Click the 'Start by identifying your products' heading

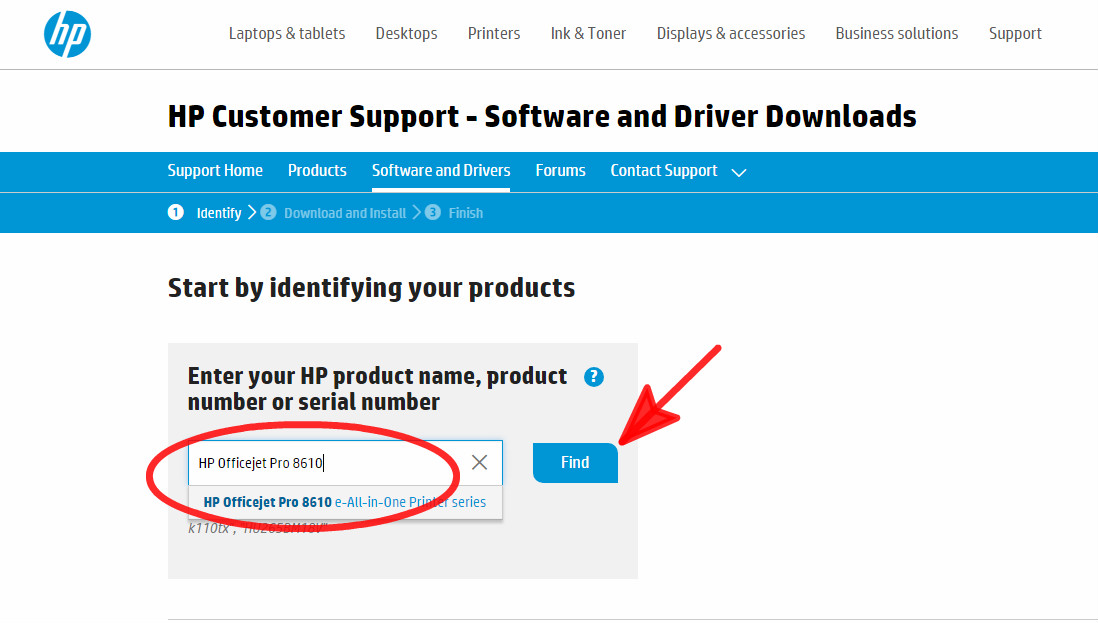click(371, 288)
